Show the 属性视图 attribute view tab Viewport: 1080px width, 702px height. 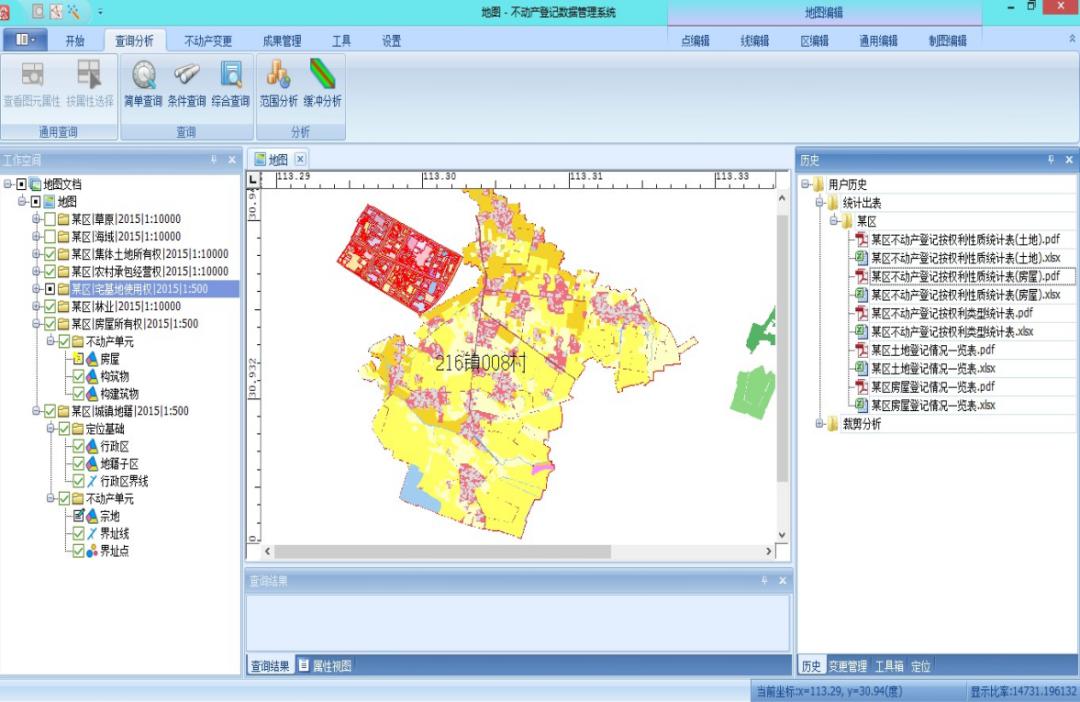click(325, 666)
